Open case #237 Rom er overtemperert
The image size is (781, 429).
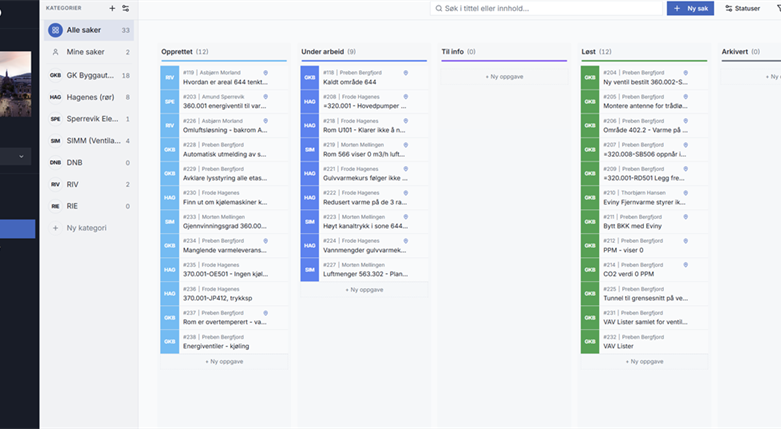[224, 317]
